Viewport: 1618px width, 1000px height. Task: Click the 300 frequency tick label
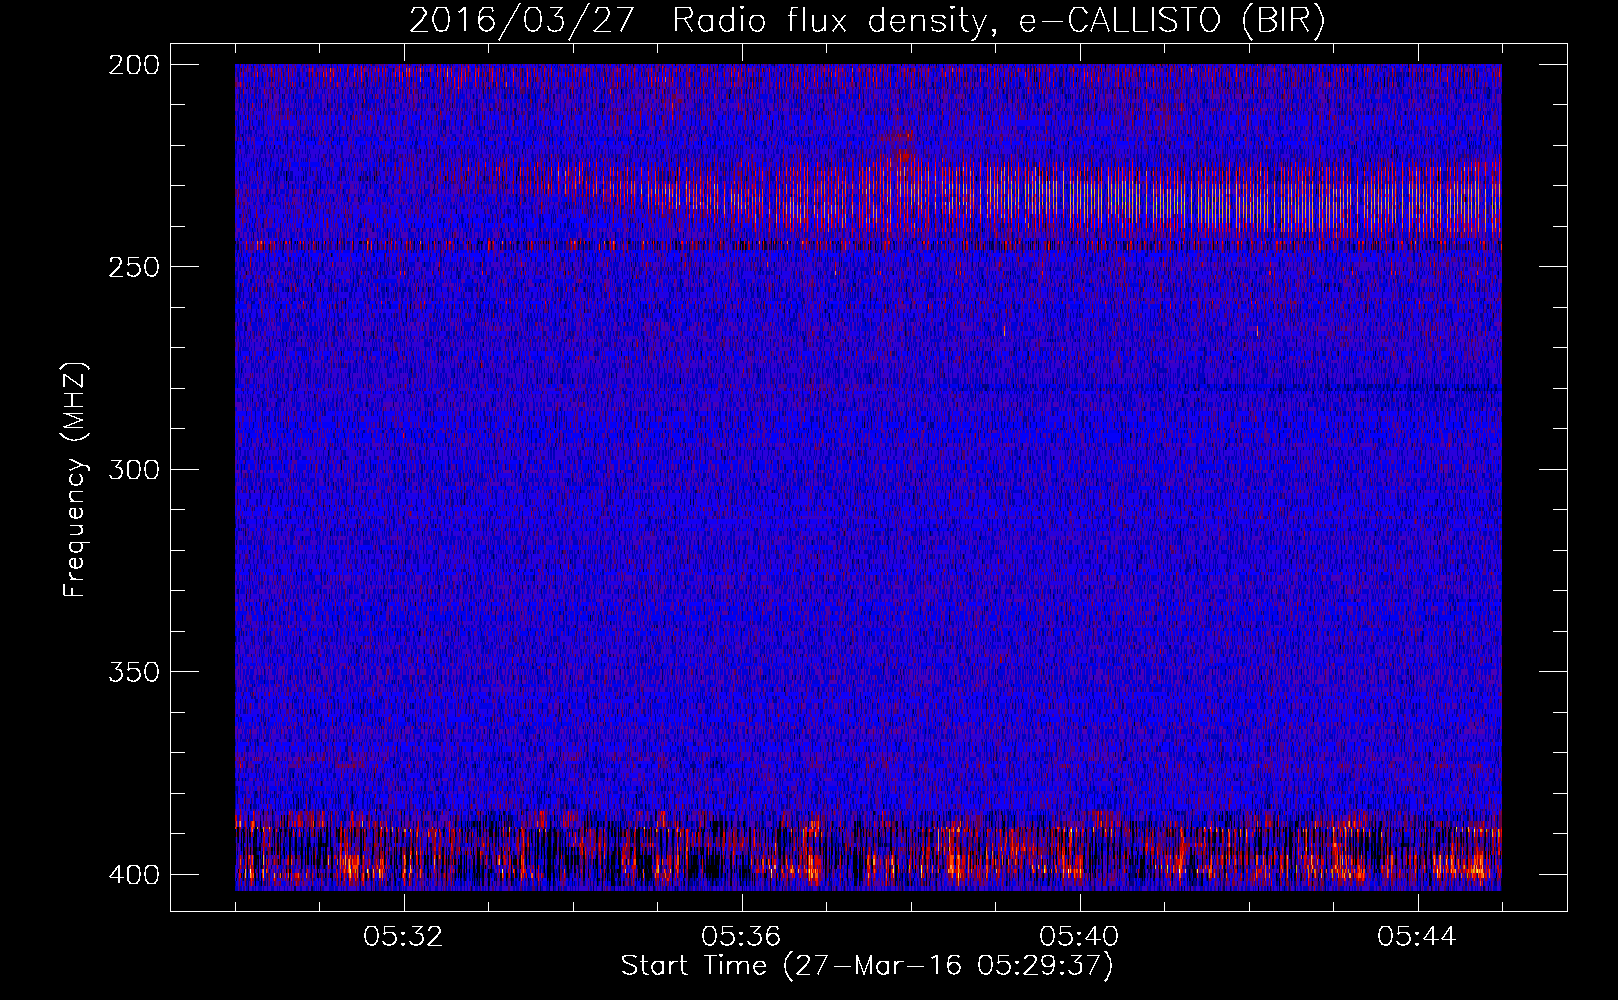(133, 470)
